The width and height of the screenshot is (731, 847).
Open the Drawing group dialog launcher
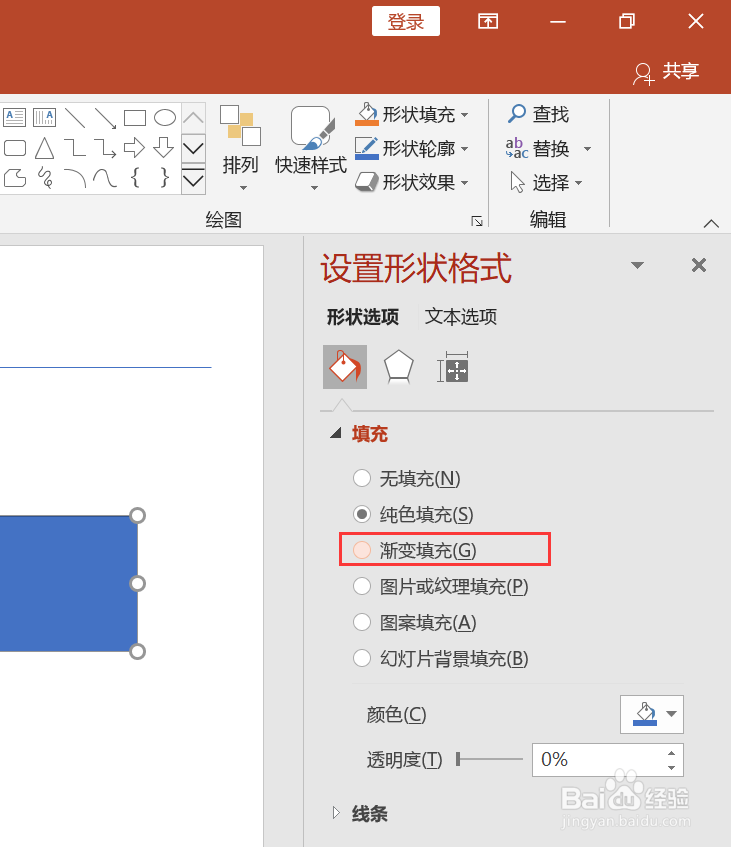[x=477, y=221]
